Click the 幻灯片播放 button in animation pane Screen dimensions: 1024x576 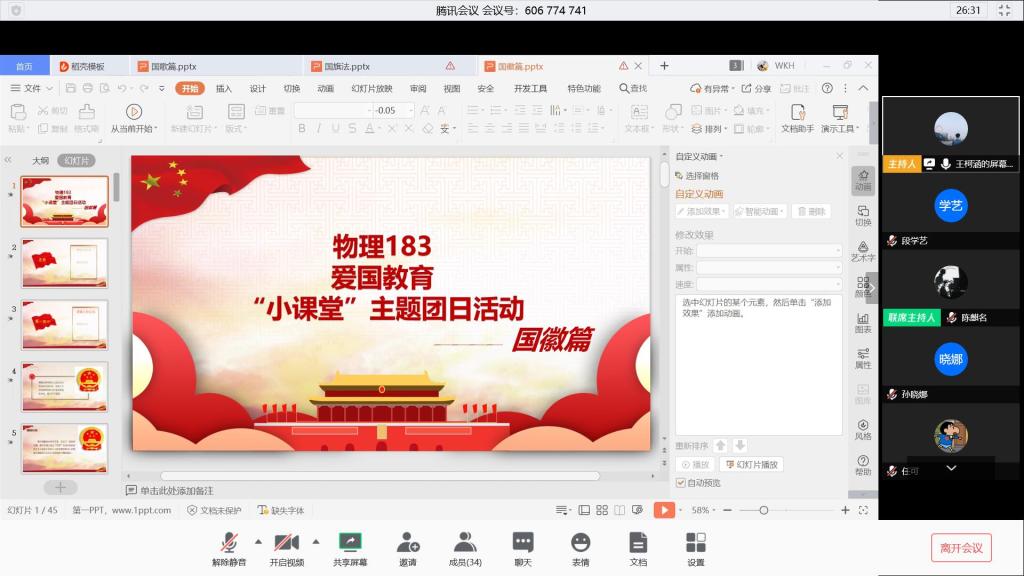751,465
